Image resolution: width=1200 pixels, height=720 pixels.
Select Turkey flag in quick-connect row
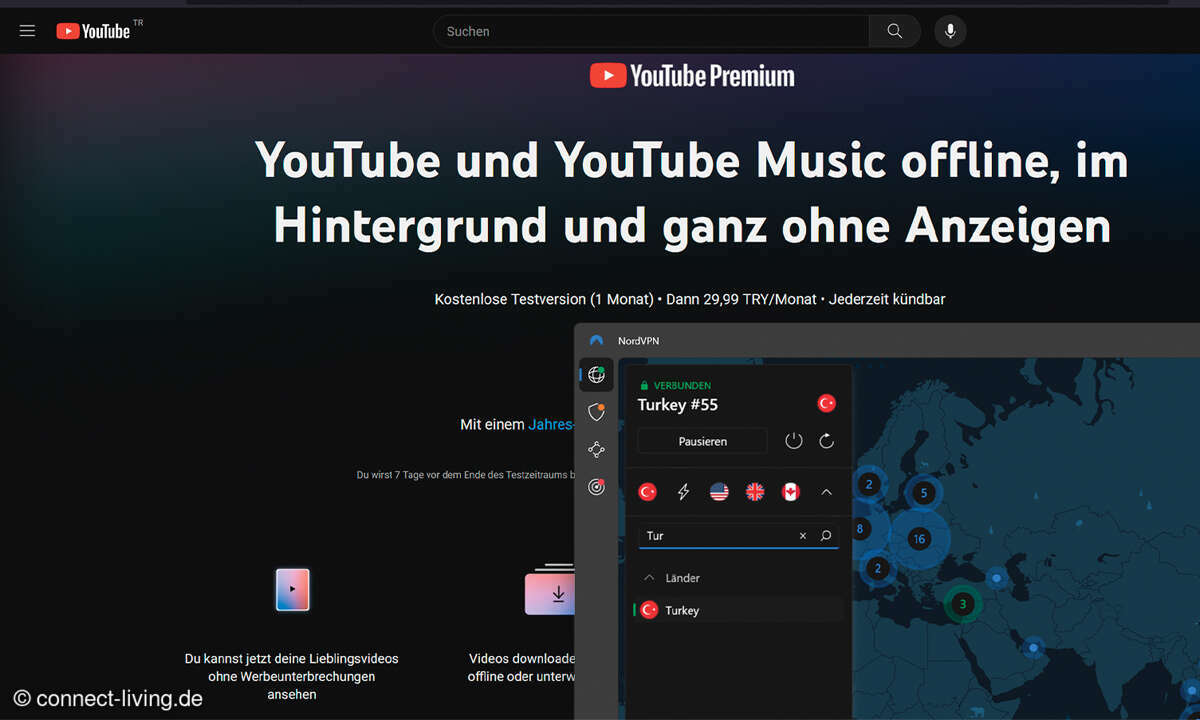pos(648,492)
